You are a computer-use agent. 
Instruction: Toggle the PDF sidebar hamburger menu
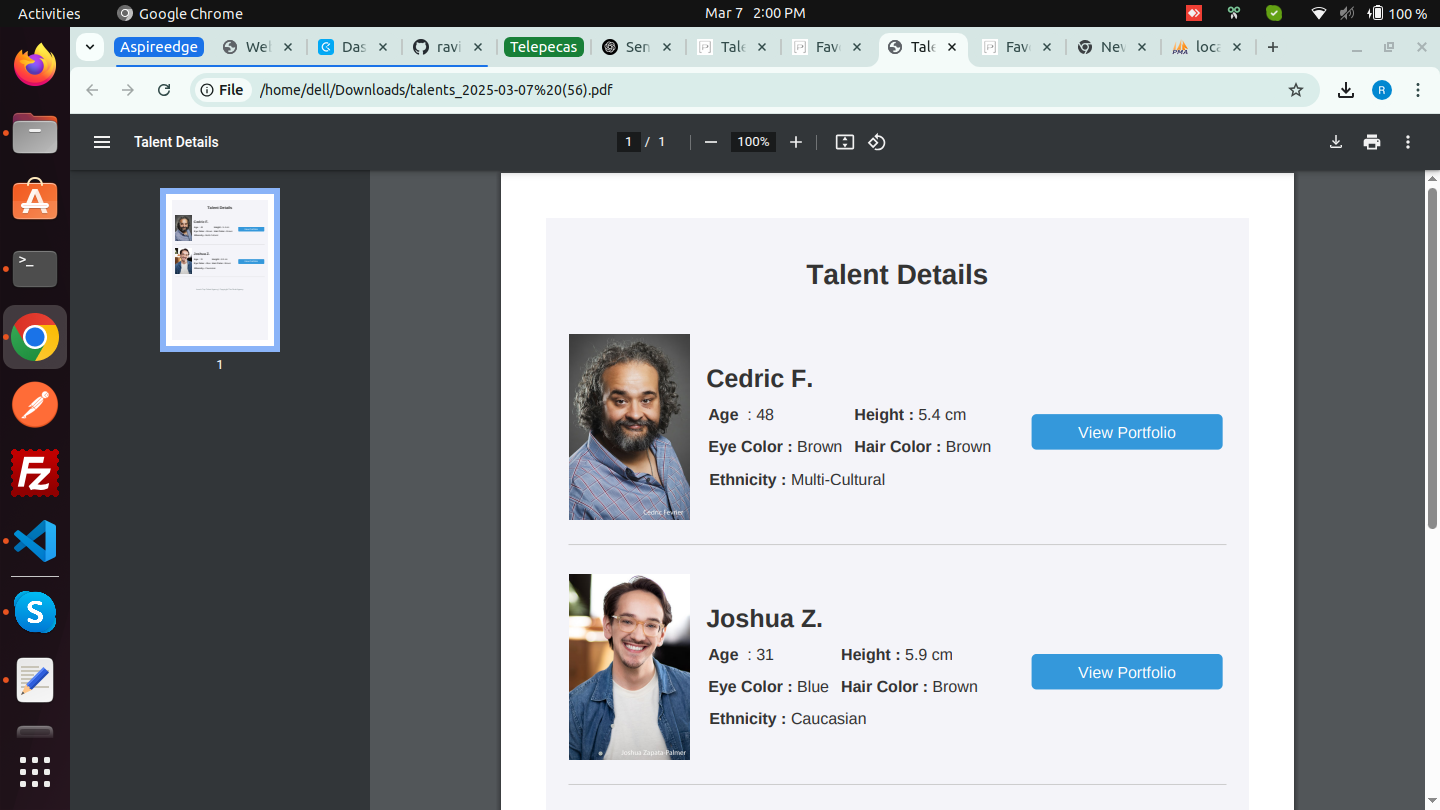click(102, 142)
